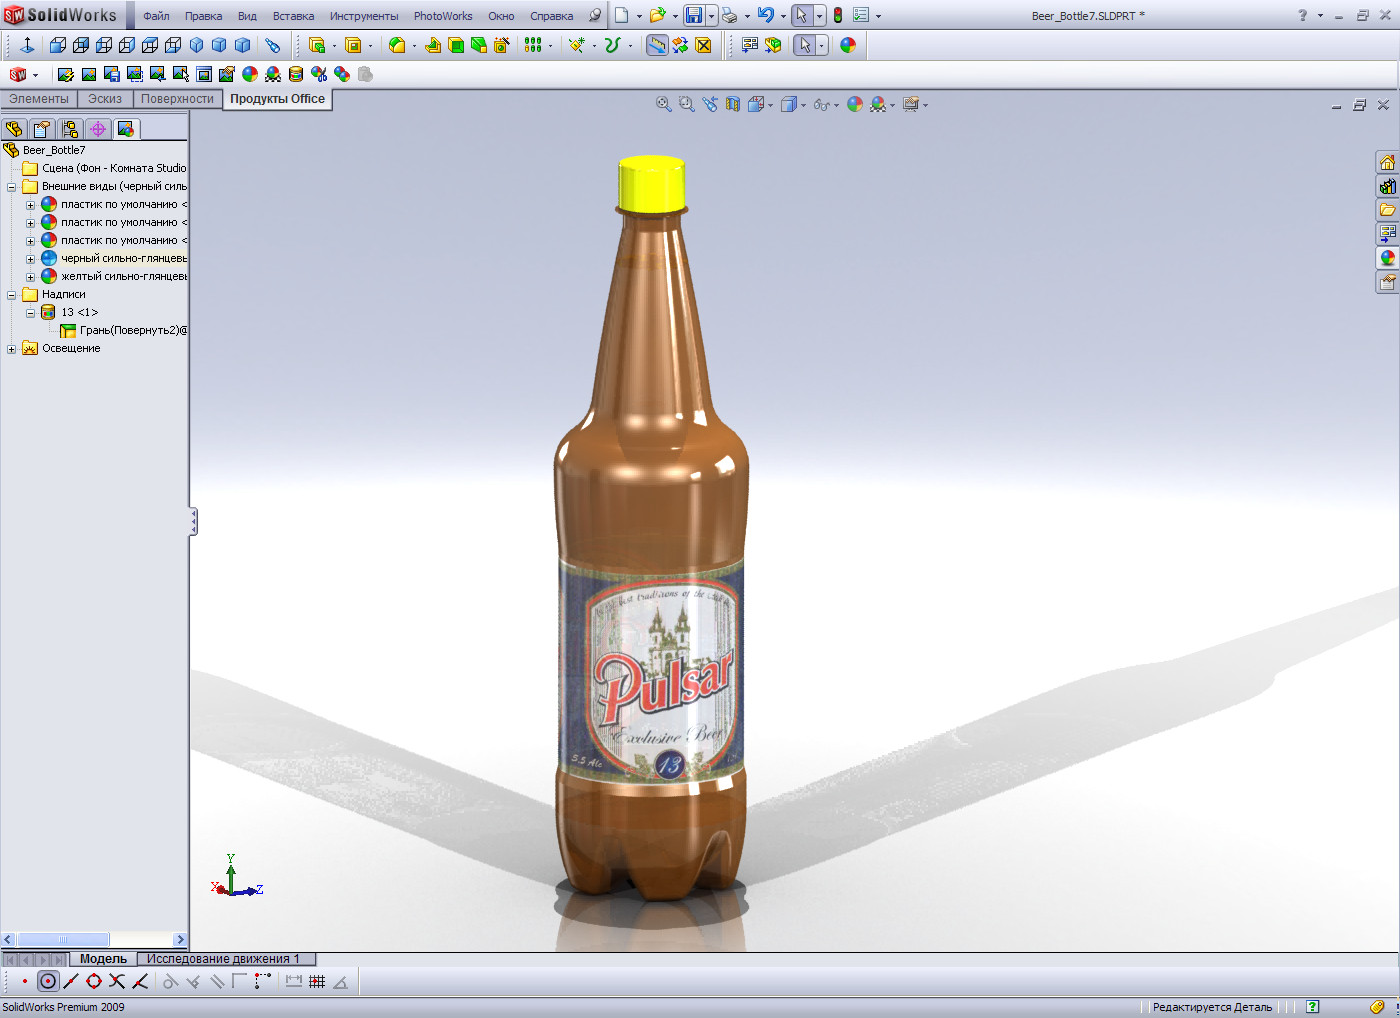The width and height of the screenshot is (1400, 1018).
Task: Switch to the Поверхности tab
Action: [x=177, y=99]
